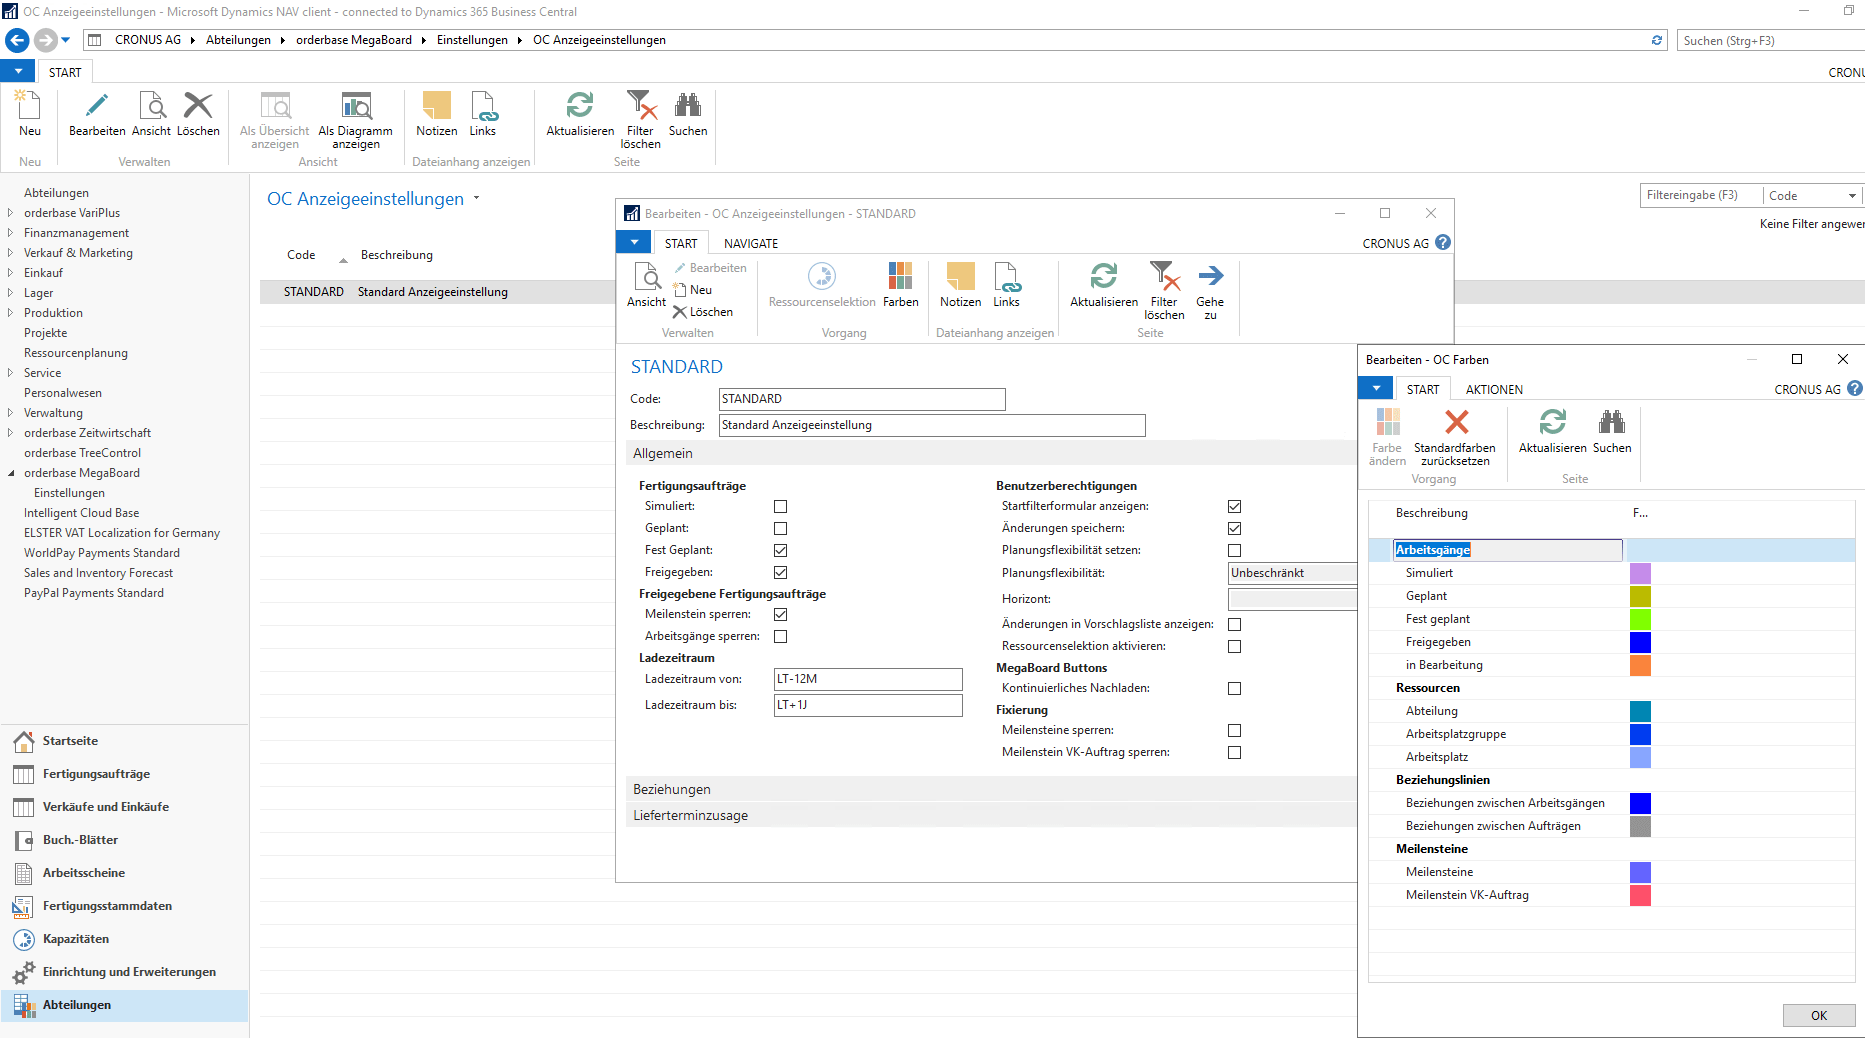Image resolution: width=1865 pixels, height=1038 pixels.
Task: Go back with the navigation arrow
Action: click(17, 40)
